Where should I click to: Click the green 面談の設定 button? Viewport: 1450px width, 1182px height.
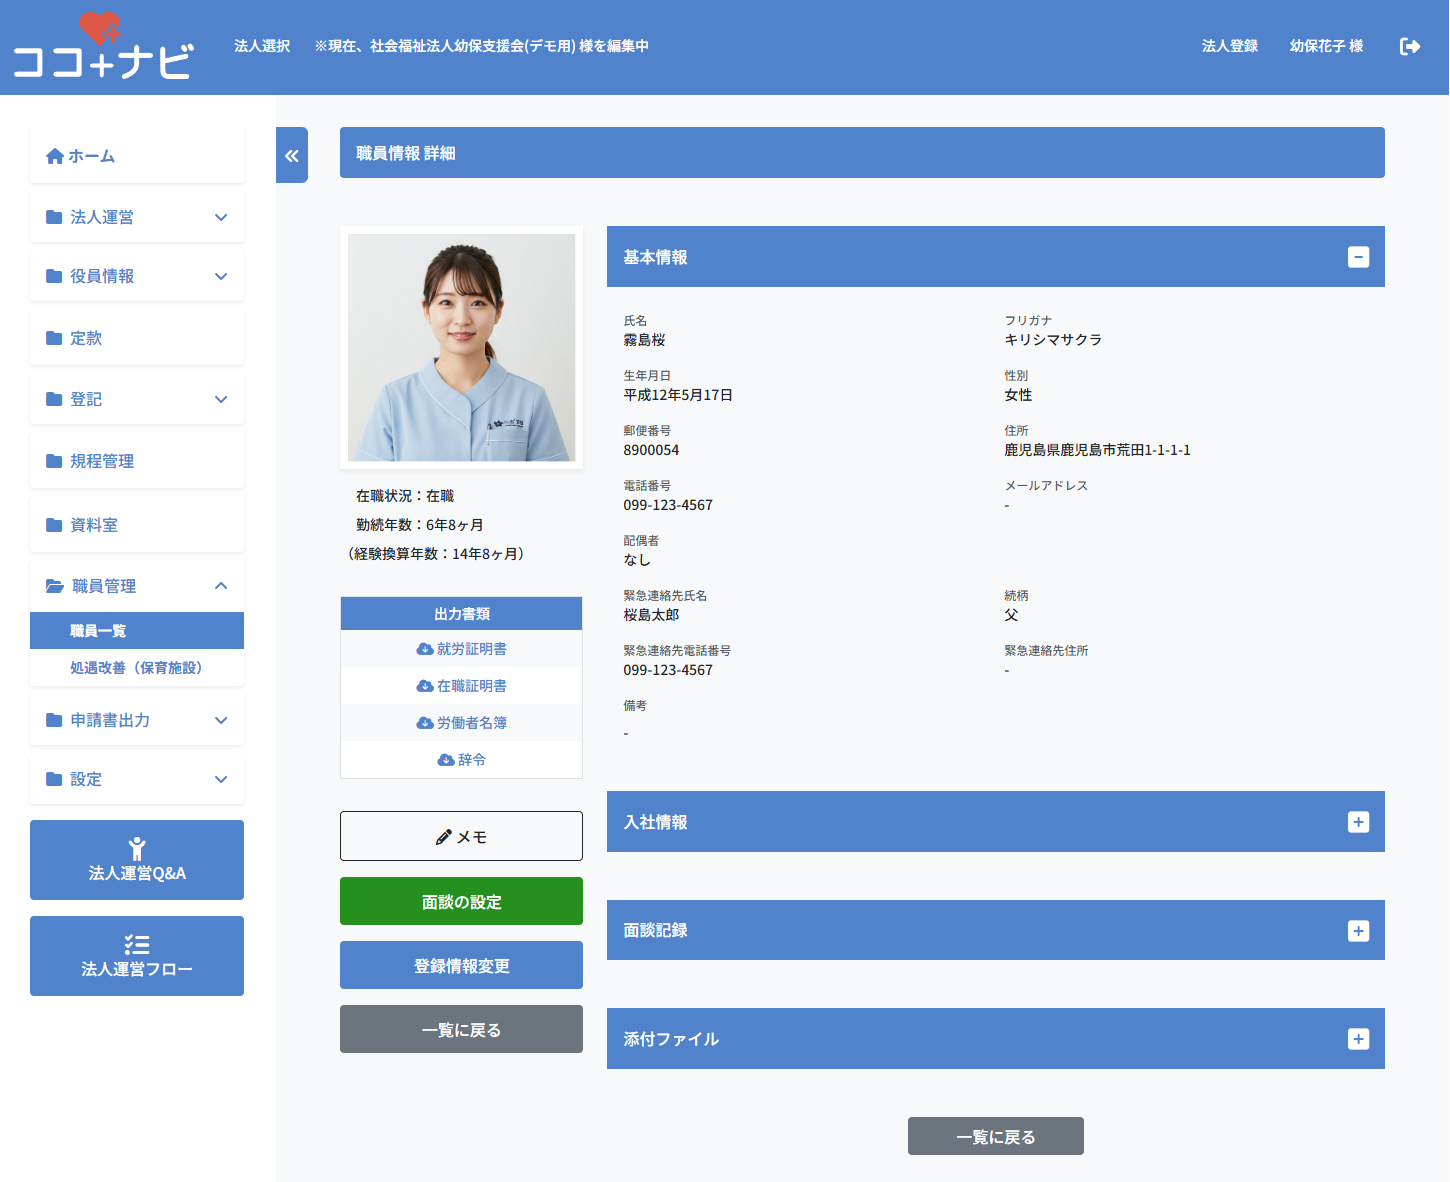coord(461,901)
